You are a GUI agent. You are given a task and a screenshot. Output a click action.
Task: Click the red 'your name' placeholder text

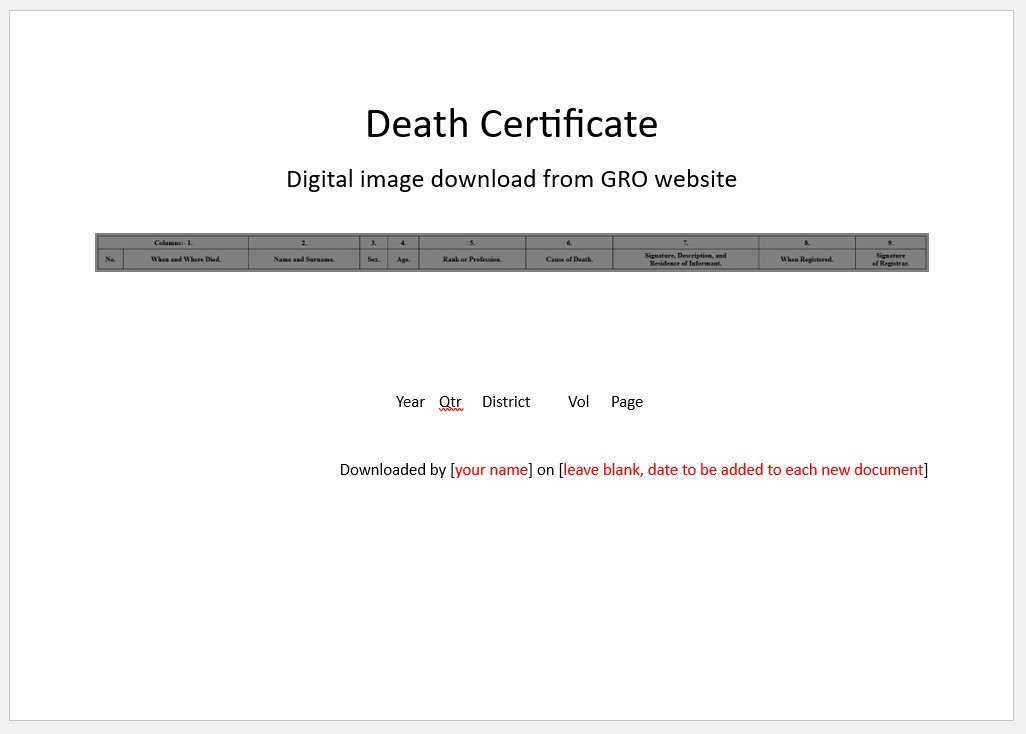[491, 470]
